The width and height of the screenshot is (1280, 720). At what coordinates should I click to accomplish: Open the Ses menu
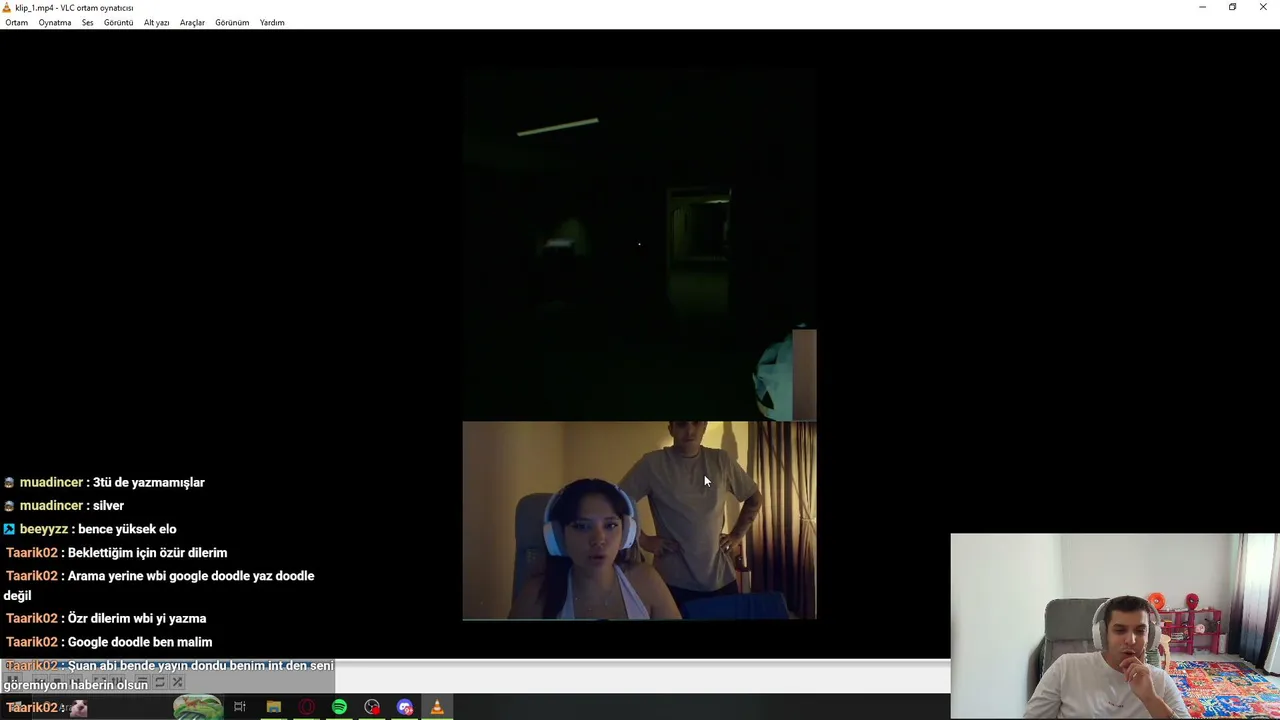pyautogui.click(x=87, y=22)
